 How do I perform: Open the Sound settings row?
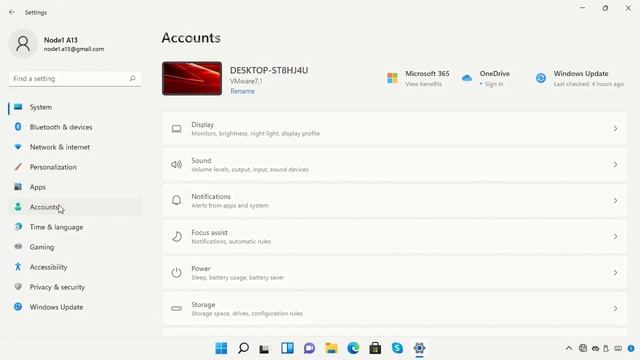click(395, 164)
